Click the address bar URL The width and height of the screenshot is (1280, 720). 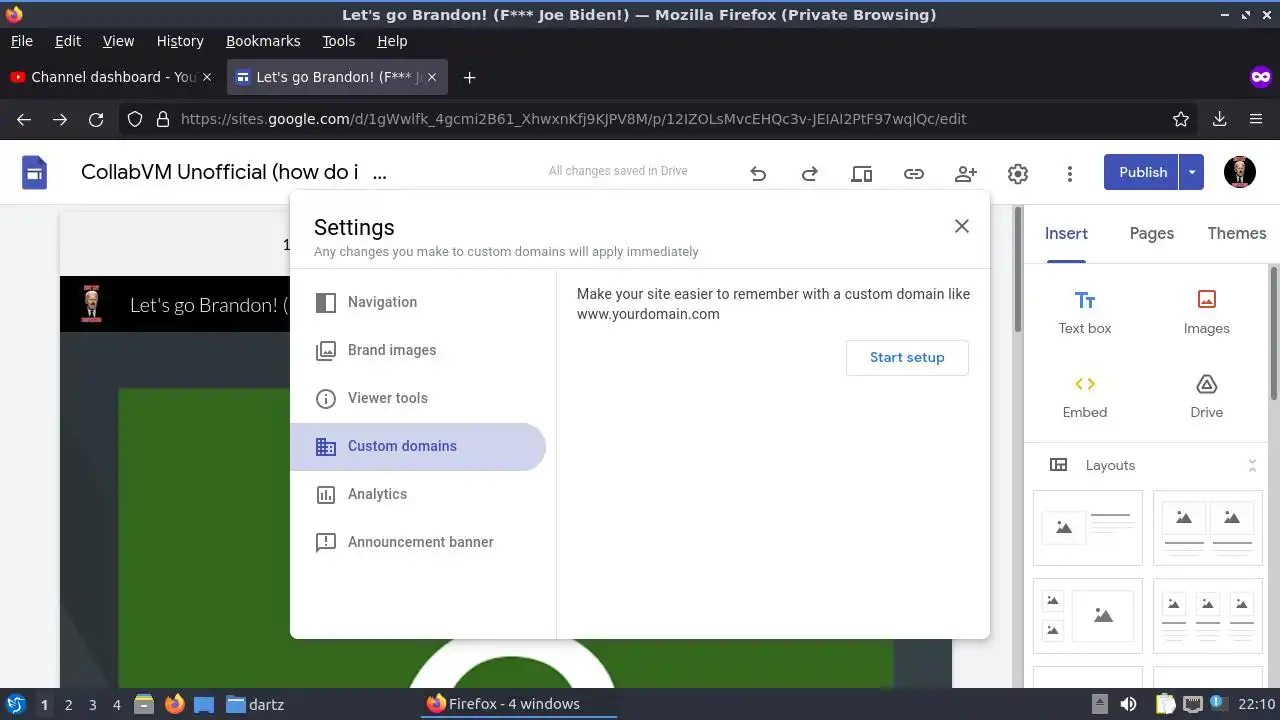coord(573,119)
